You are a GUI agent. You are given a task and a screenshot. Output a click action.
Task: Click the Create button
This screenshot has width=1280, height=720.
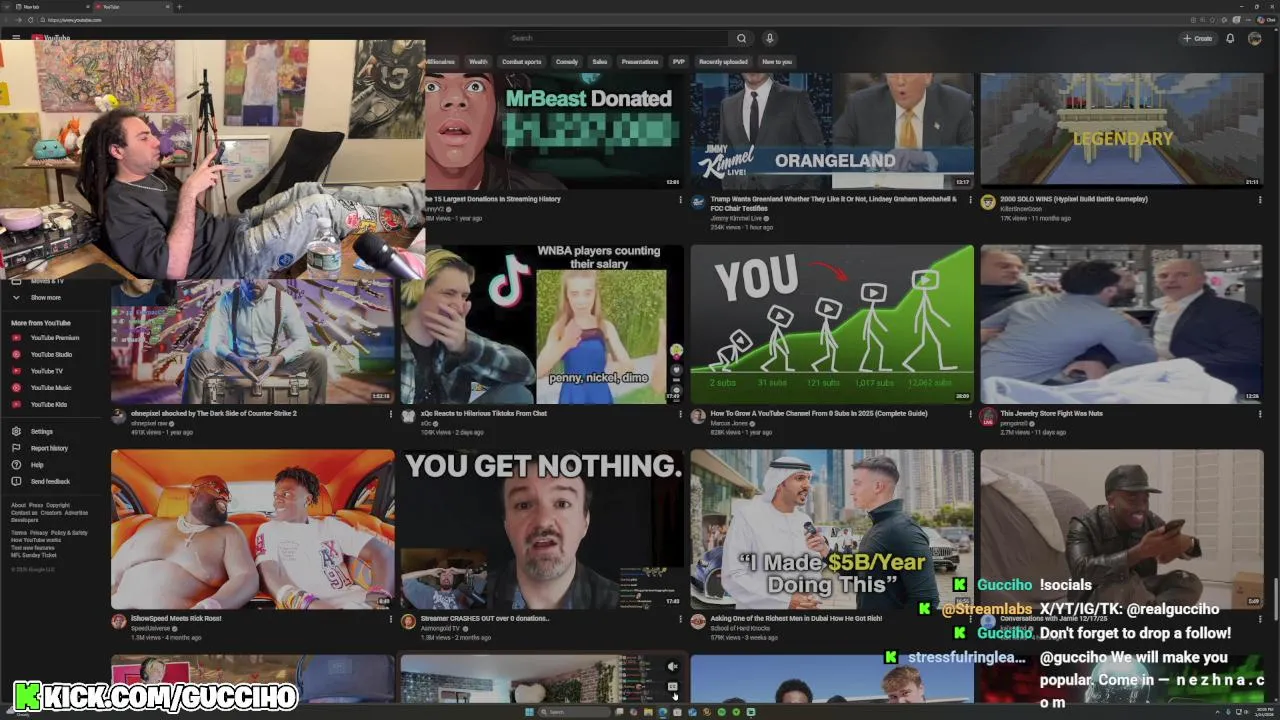coord(1197,38)
